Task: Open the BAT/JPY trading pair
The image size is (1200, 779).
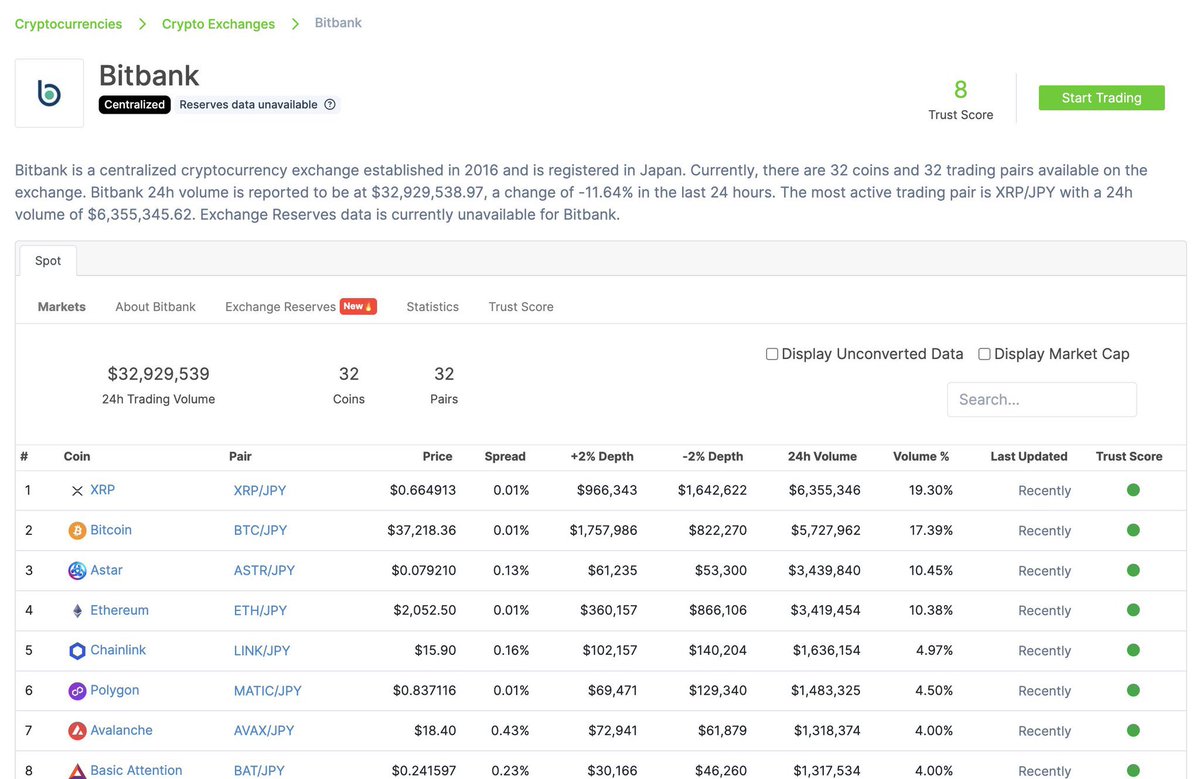Action: point(259,771)
